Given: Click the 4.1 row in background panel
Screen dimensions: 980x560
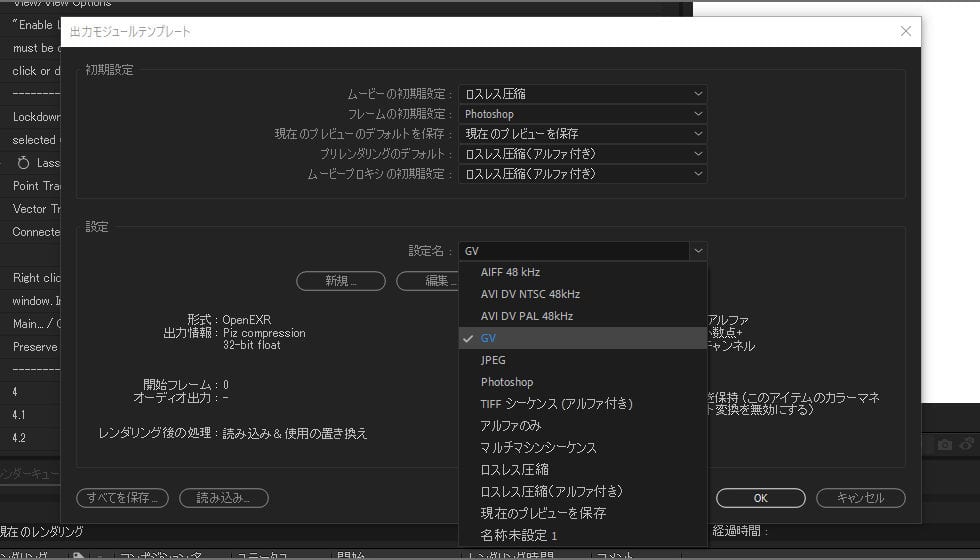Looking at the screenshot, I should (x=19, y=415).
